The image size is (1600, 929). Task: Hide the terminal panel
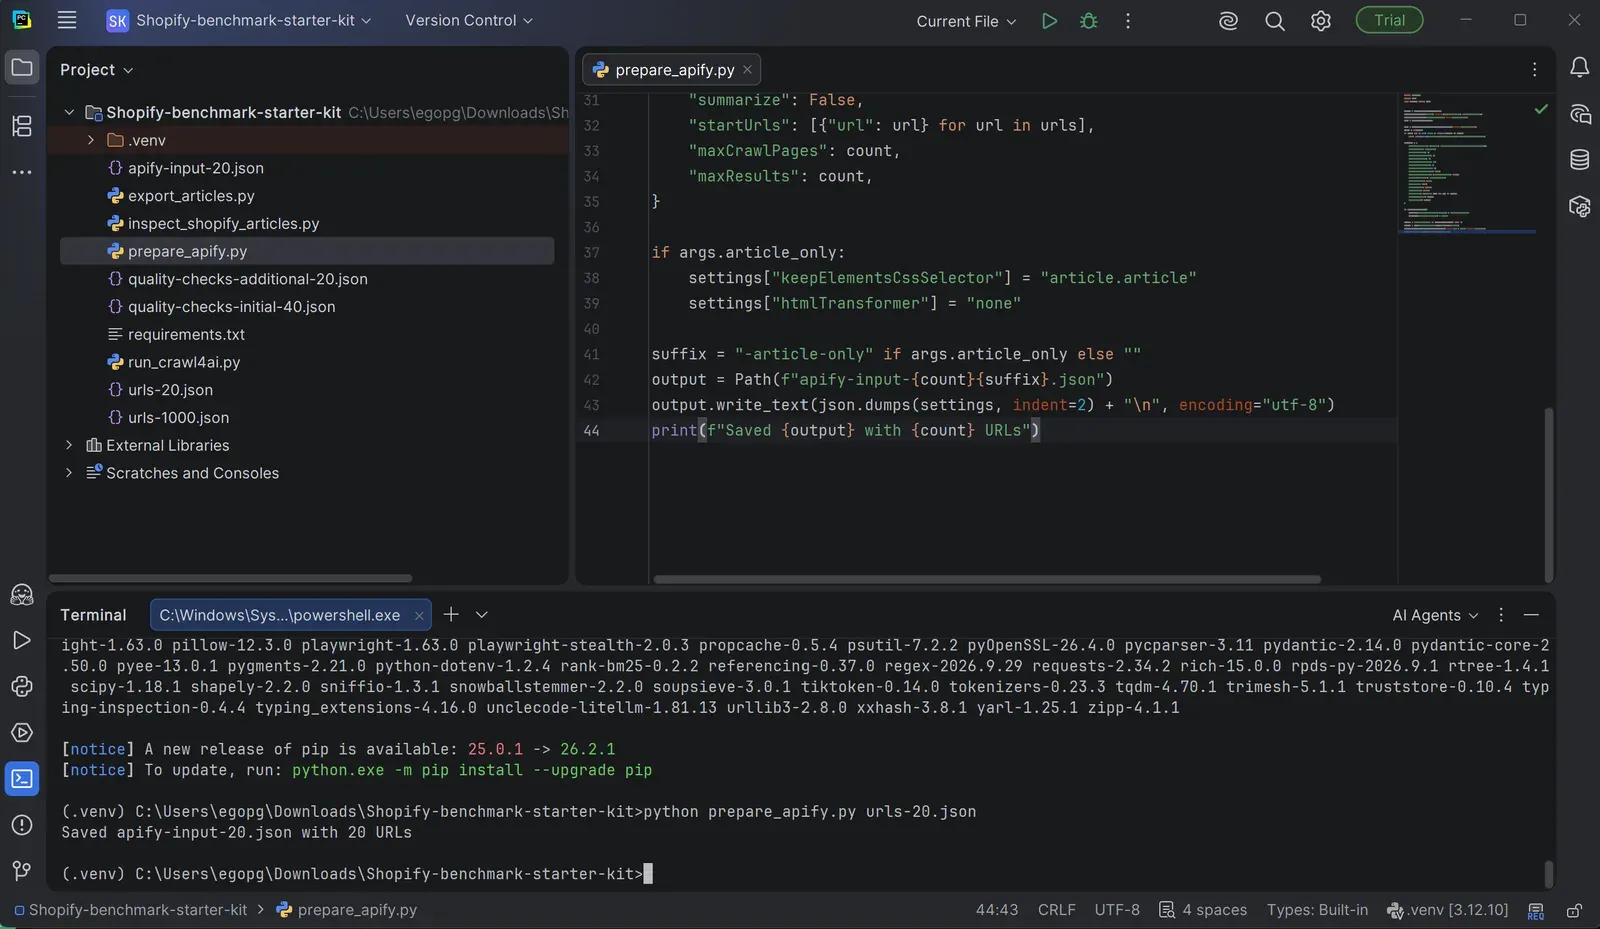pyautogui.click(x=1531, y=614)
